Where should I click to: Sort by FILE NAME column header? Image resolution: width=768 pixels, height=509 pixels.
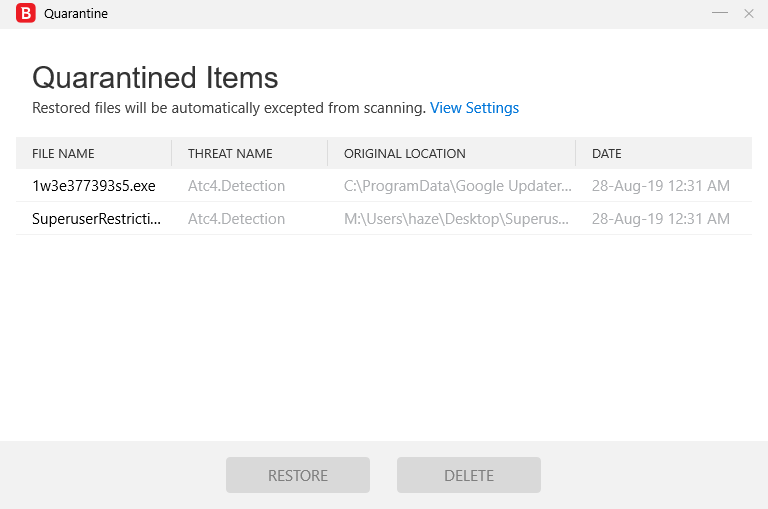[x=63, y=154]
